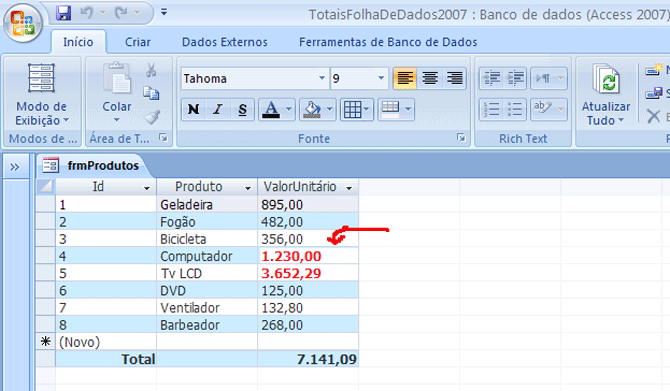The width and height of the screenshot is (670, 391).
Task: Click the Atualizar Tudo refresh icon
Action: (606, 79)
